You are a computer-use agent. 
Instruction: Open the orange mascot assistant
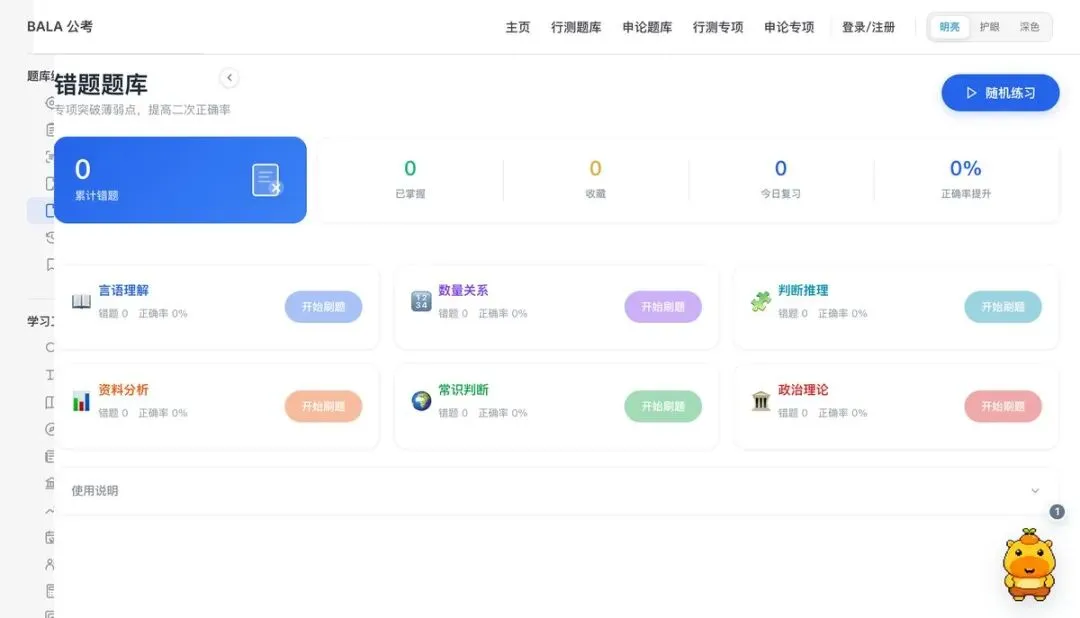pyautogui.click(x=1029, y=565)
